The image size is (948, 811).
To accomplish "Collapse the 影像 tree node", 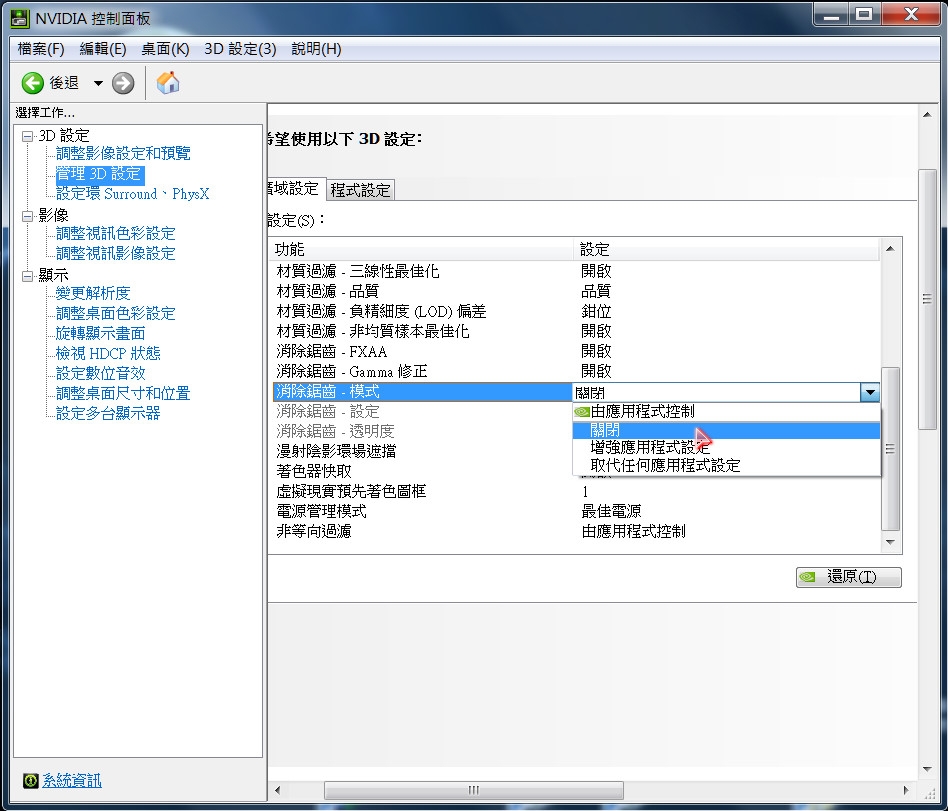I will [x=27, y=216].
